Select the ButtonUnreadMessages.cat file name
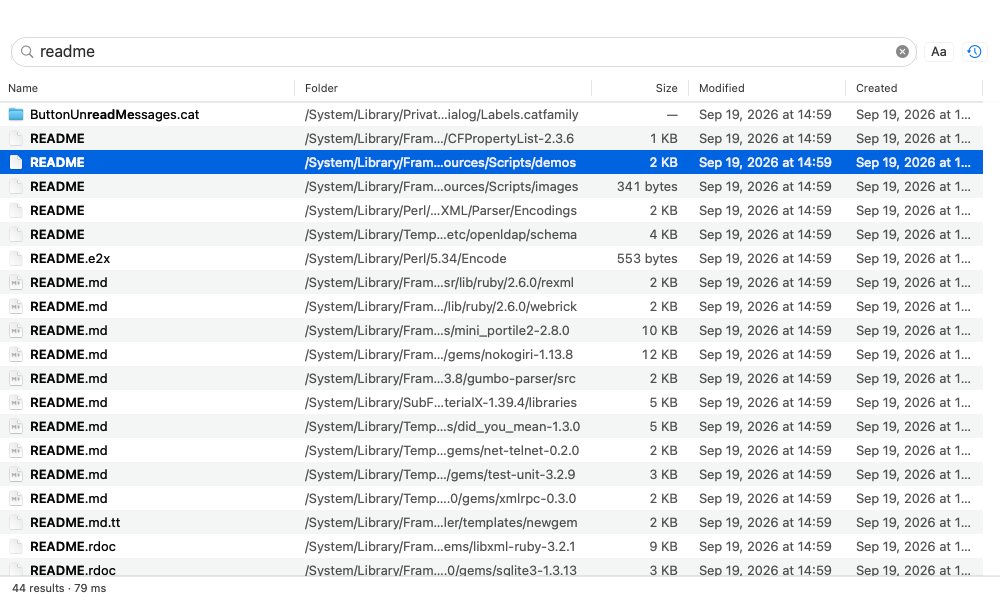The height and width of the screenshot is (600, 1000). [114, 115]
